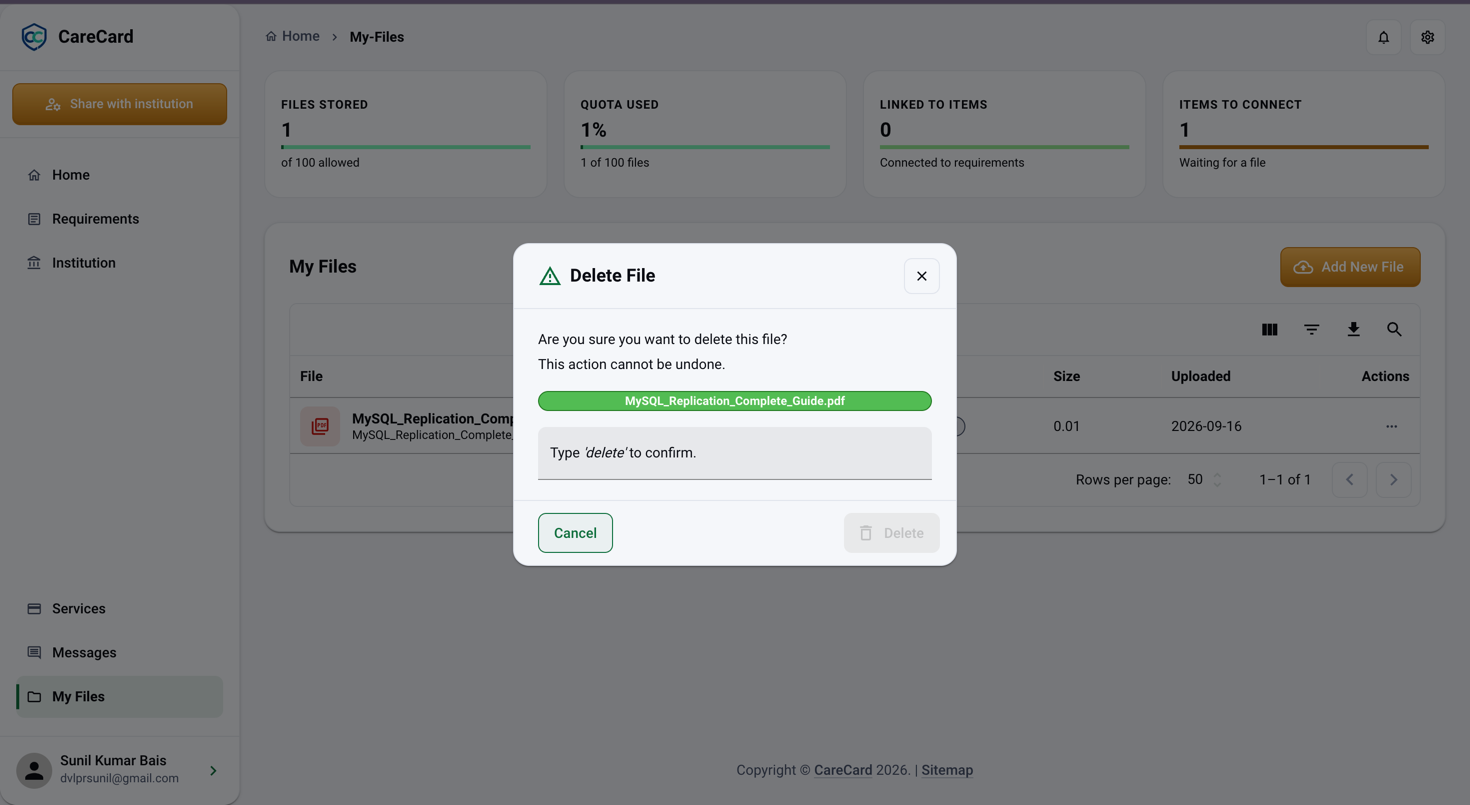Screen dimensions: 1470x805
Task: Click the Items to Connect progress bar
Action: (1304, 147)
